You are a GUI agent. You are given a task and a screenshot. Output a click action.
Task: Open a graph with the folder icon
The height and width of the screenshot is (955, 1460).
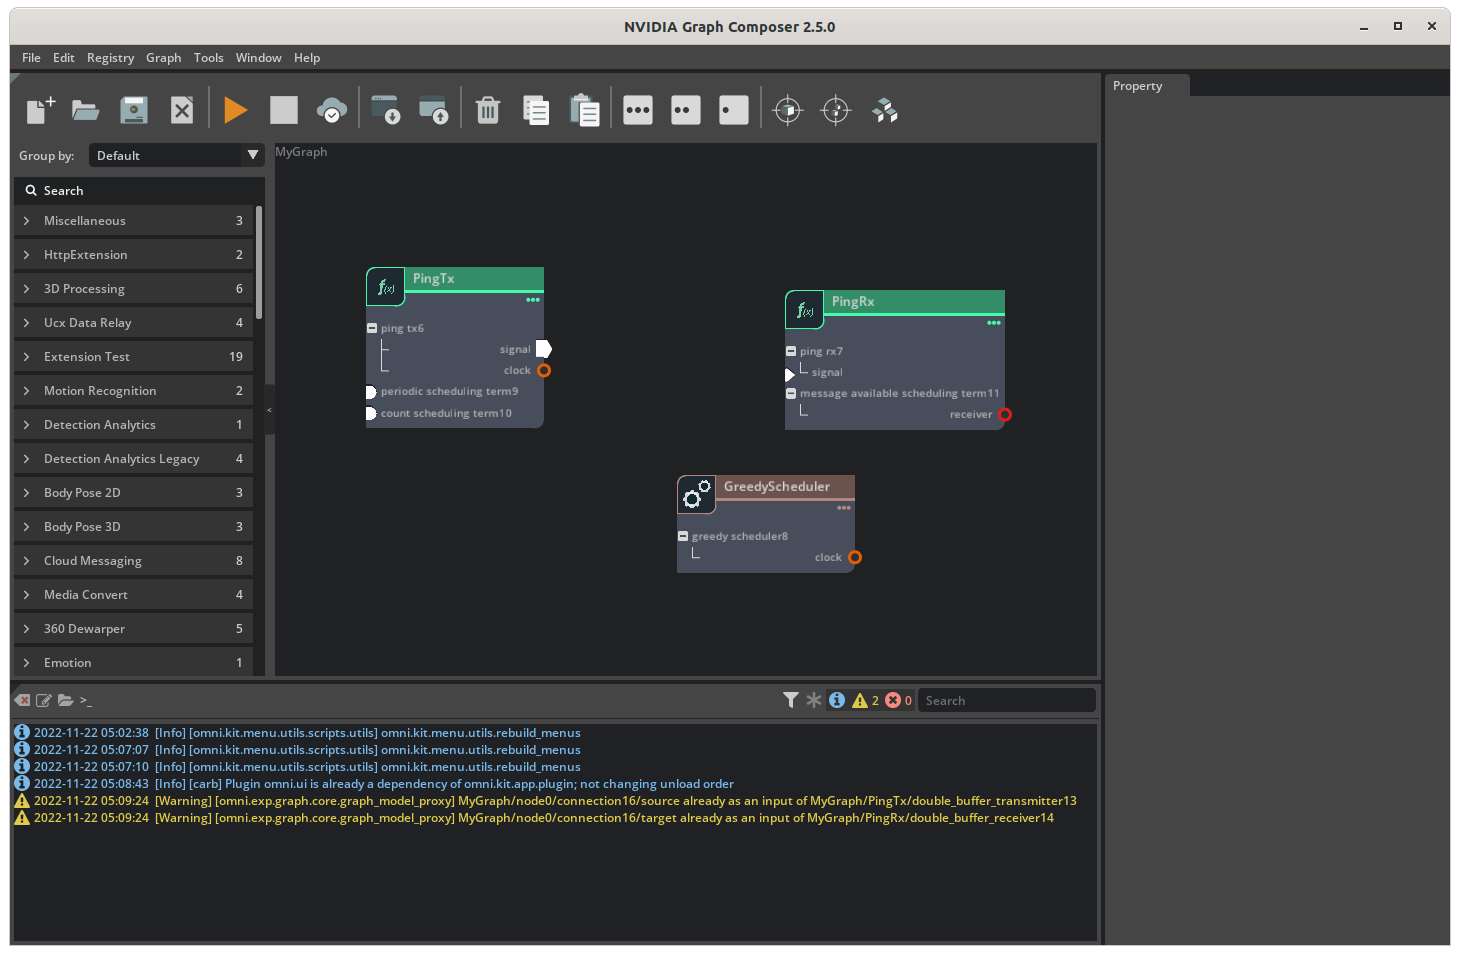click(86, 110)
